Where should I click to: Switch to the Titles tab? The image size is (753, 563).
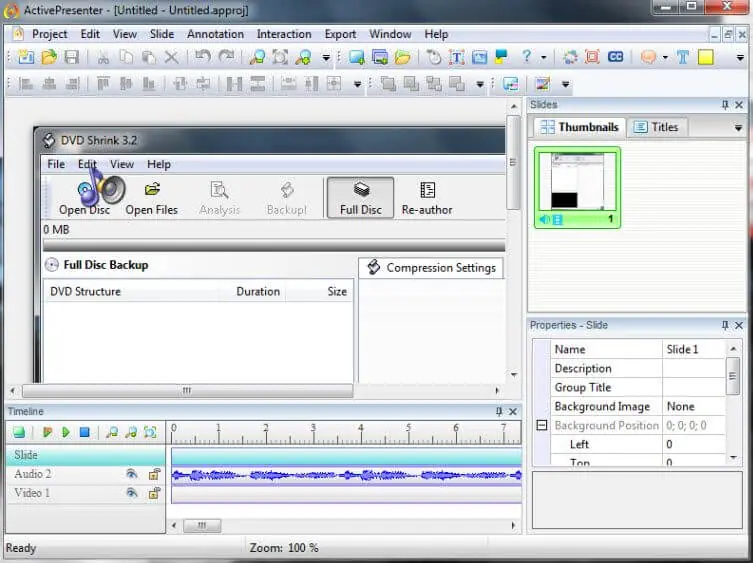click(656, 127)
